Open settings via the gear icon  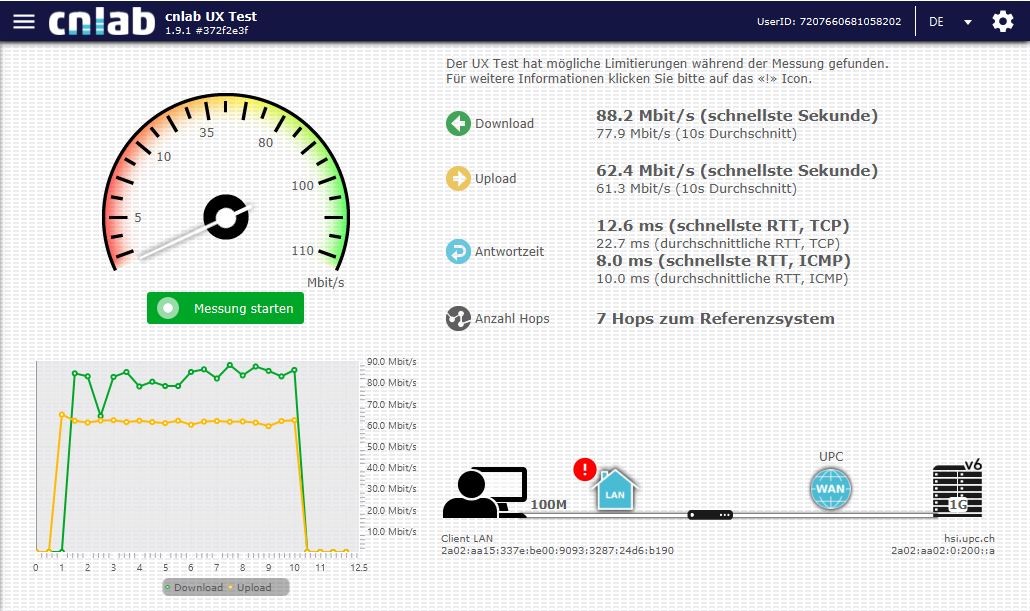pyautogui.click(x=1002, y=22)
